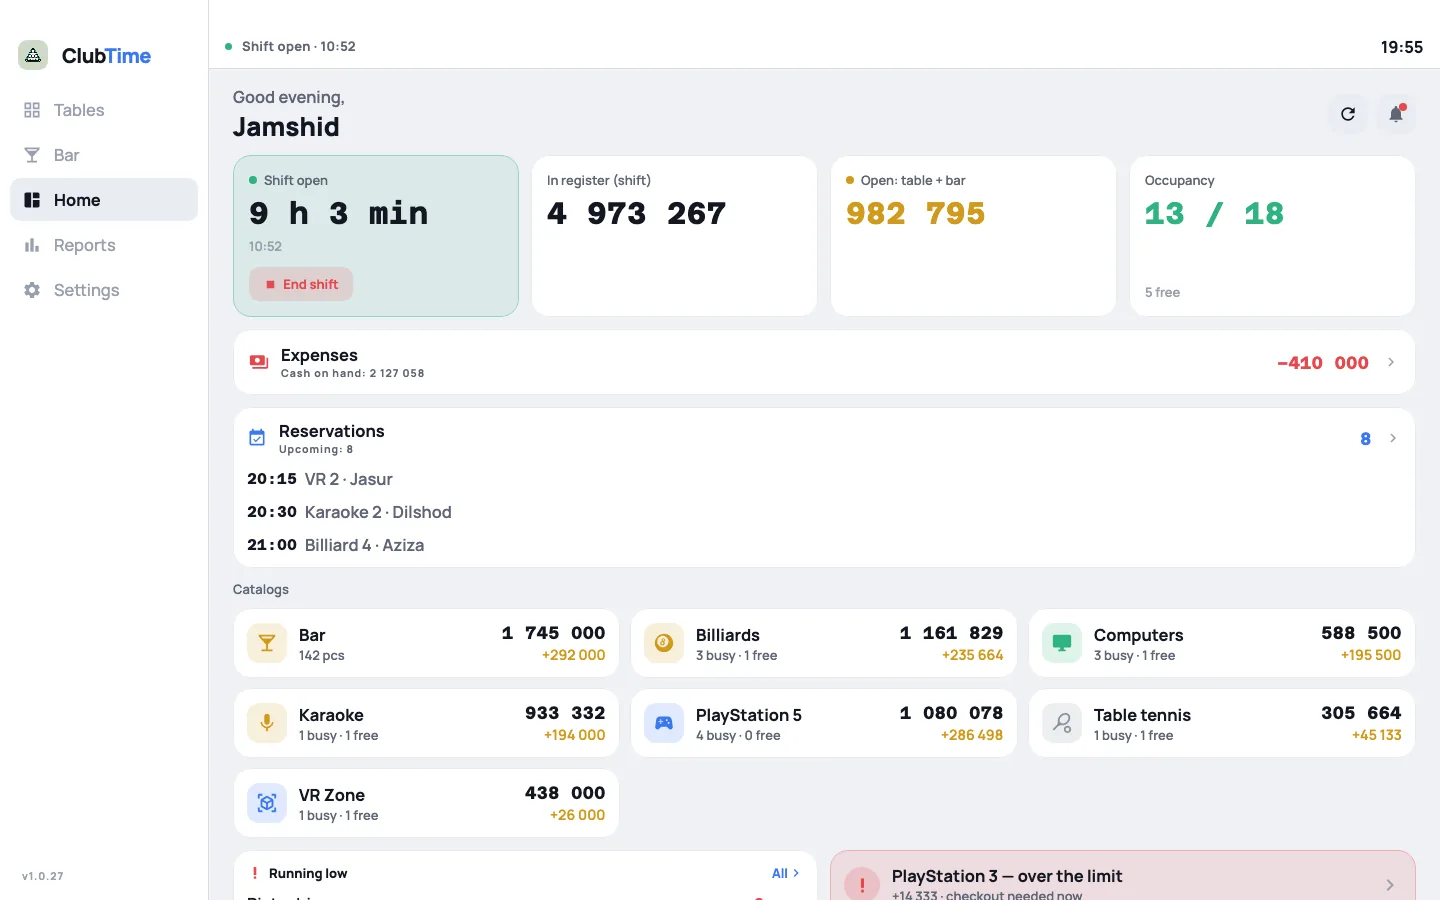The width and height of the screenshot is (1440, 900).
Task: Click VR Zone total 438 000
Action: pos(565,793)
